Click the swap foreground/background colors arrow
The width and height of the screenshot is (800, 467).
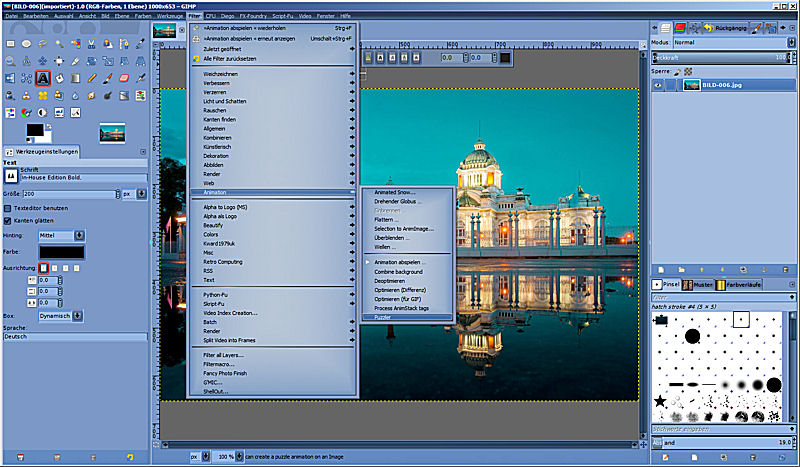point(48,126)
